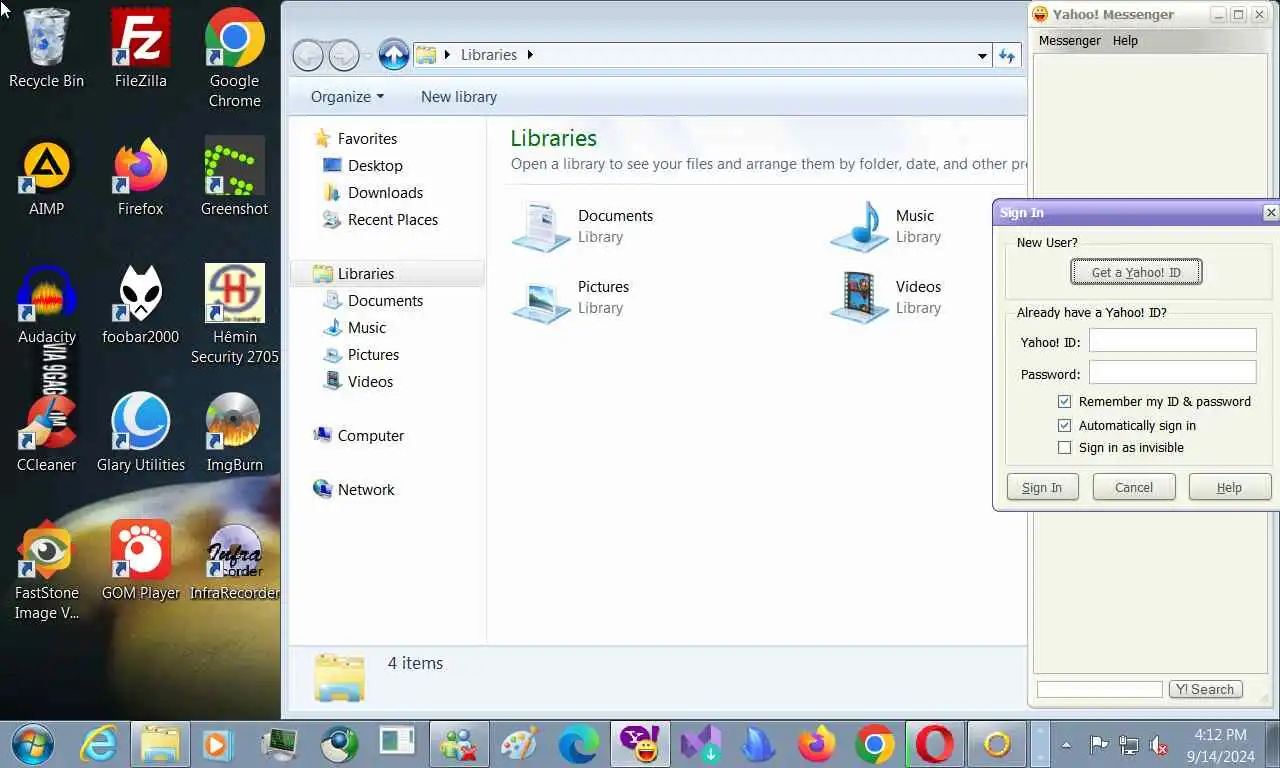Click the blue Up arrow button in Explorer
1280x768 pixels.
394,55
